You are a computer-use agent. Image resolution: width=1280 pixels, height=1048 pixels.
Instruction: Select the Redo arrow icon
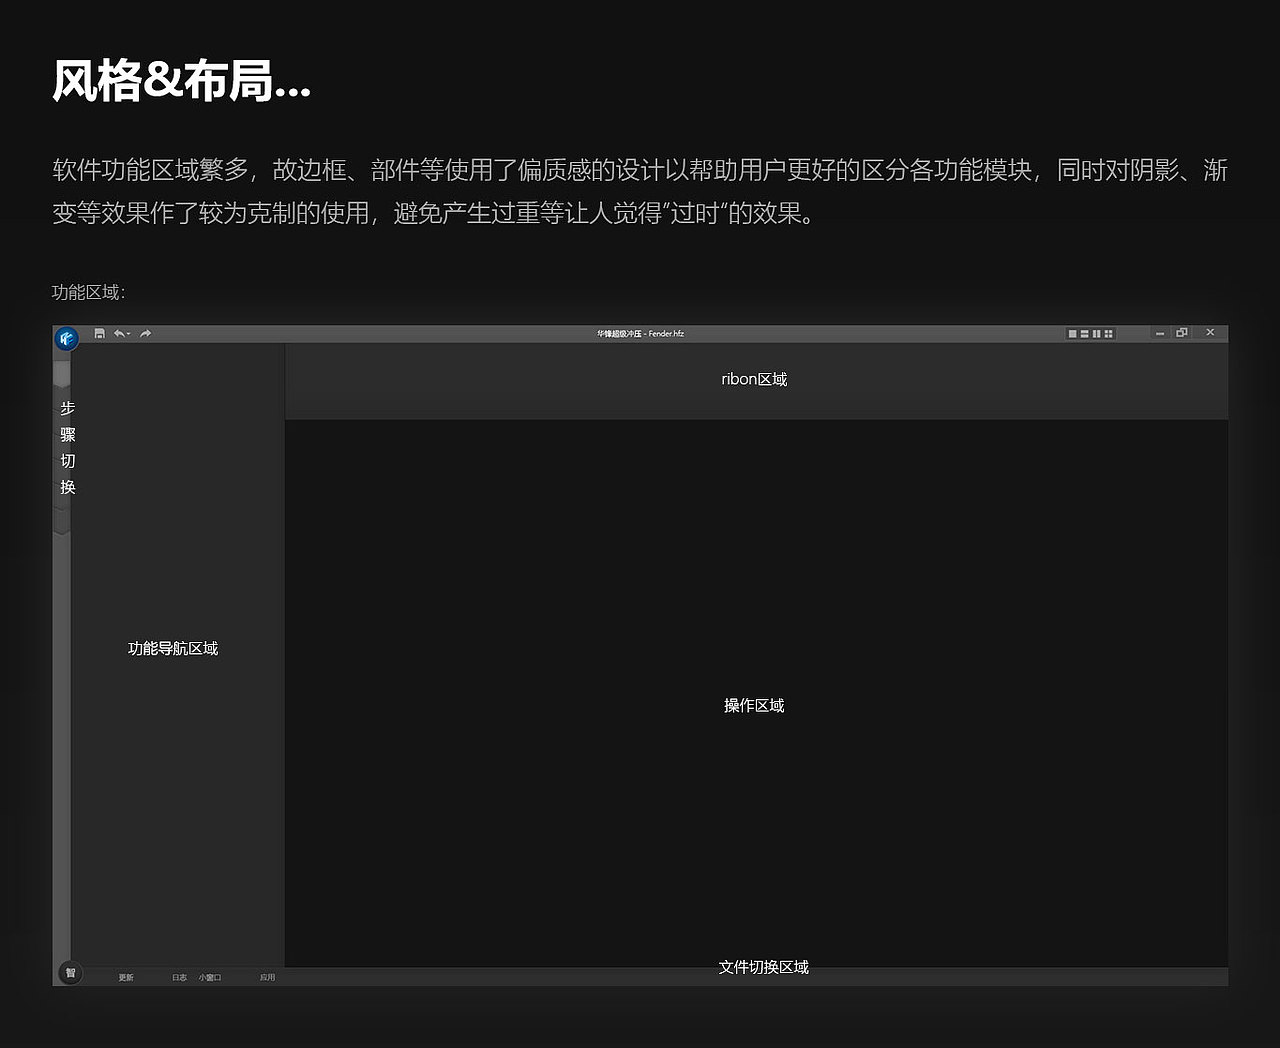pyautogui.click(x=144, y=333)
